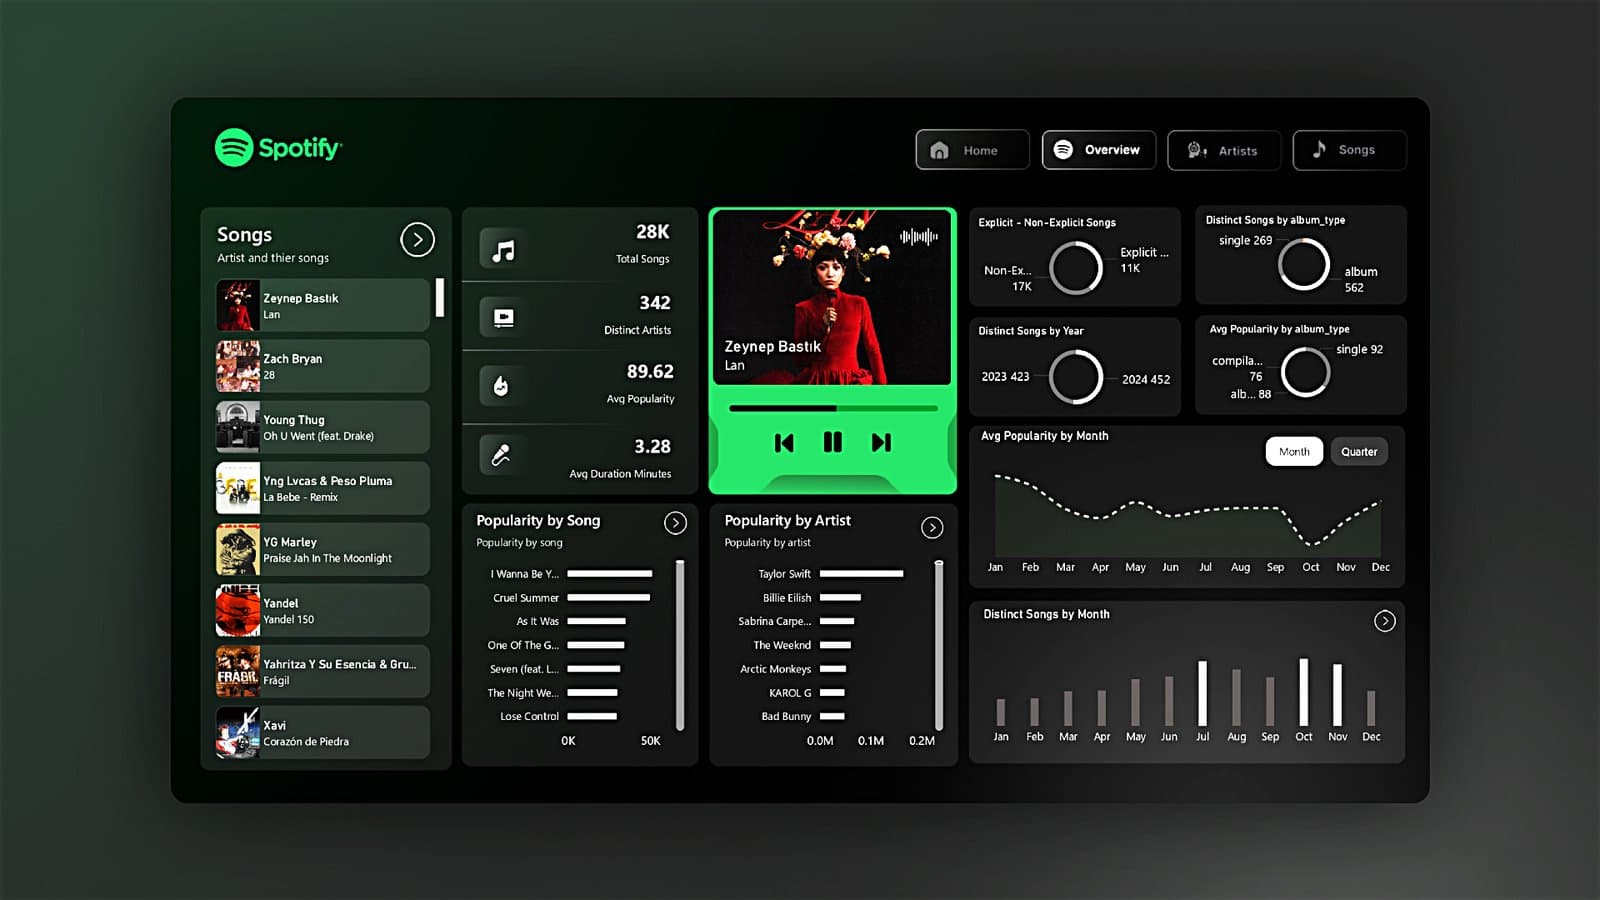Click the Home house icon
The height and width of the screenshot is (900, 1600).
(x=939, y=150)
